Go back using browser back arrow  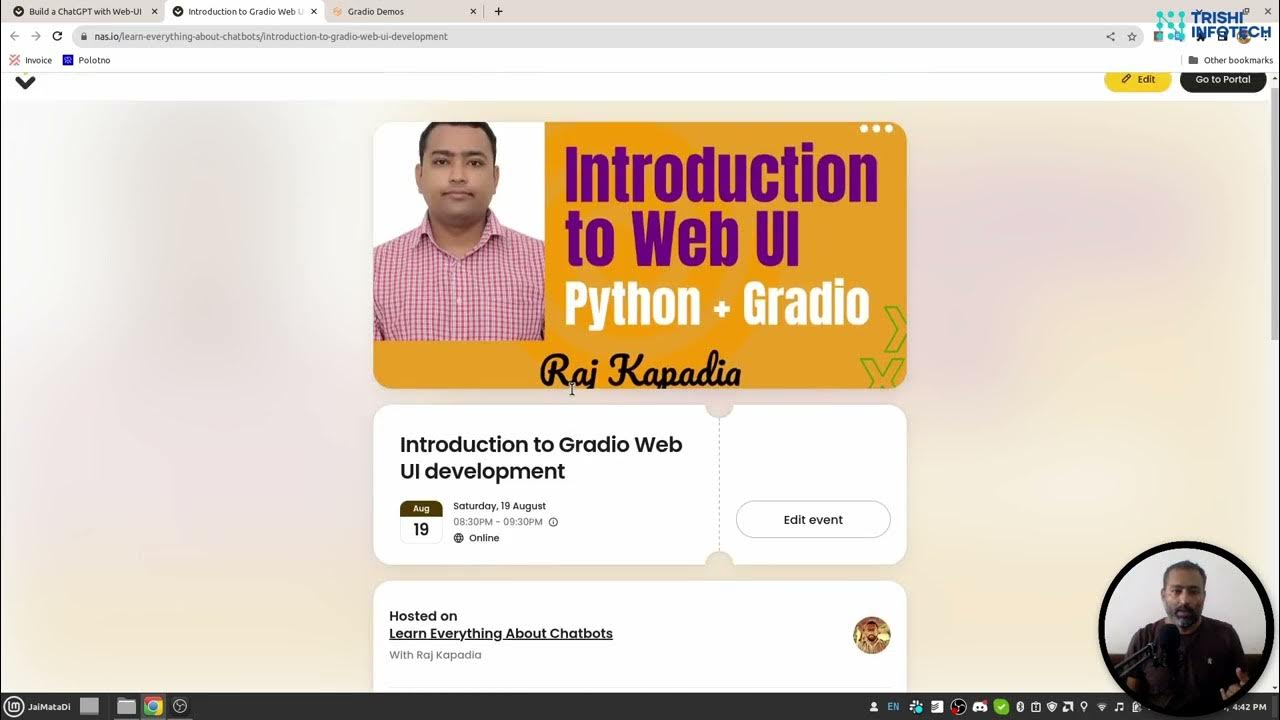pos(14,36)
